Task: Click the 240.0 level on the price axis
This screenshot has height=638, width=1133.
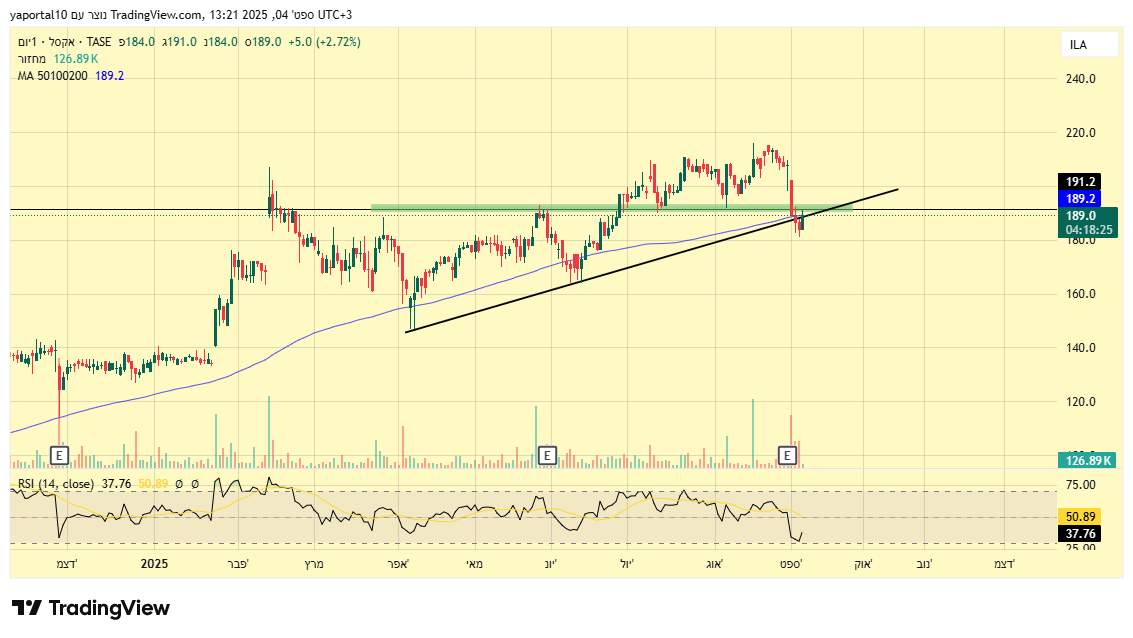Action: coord(1081,79)
